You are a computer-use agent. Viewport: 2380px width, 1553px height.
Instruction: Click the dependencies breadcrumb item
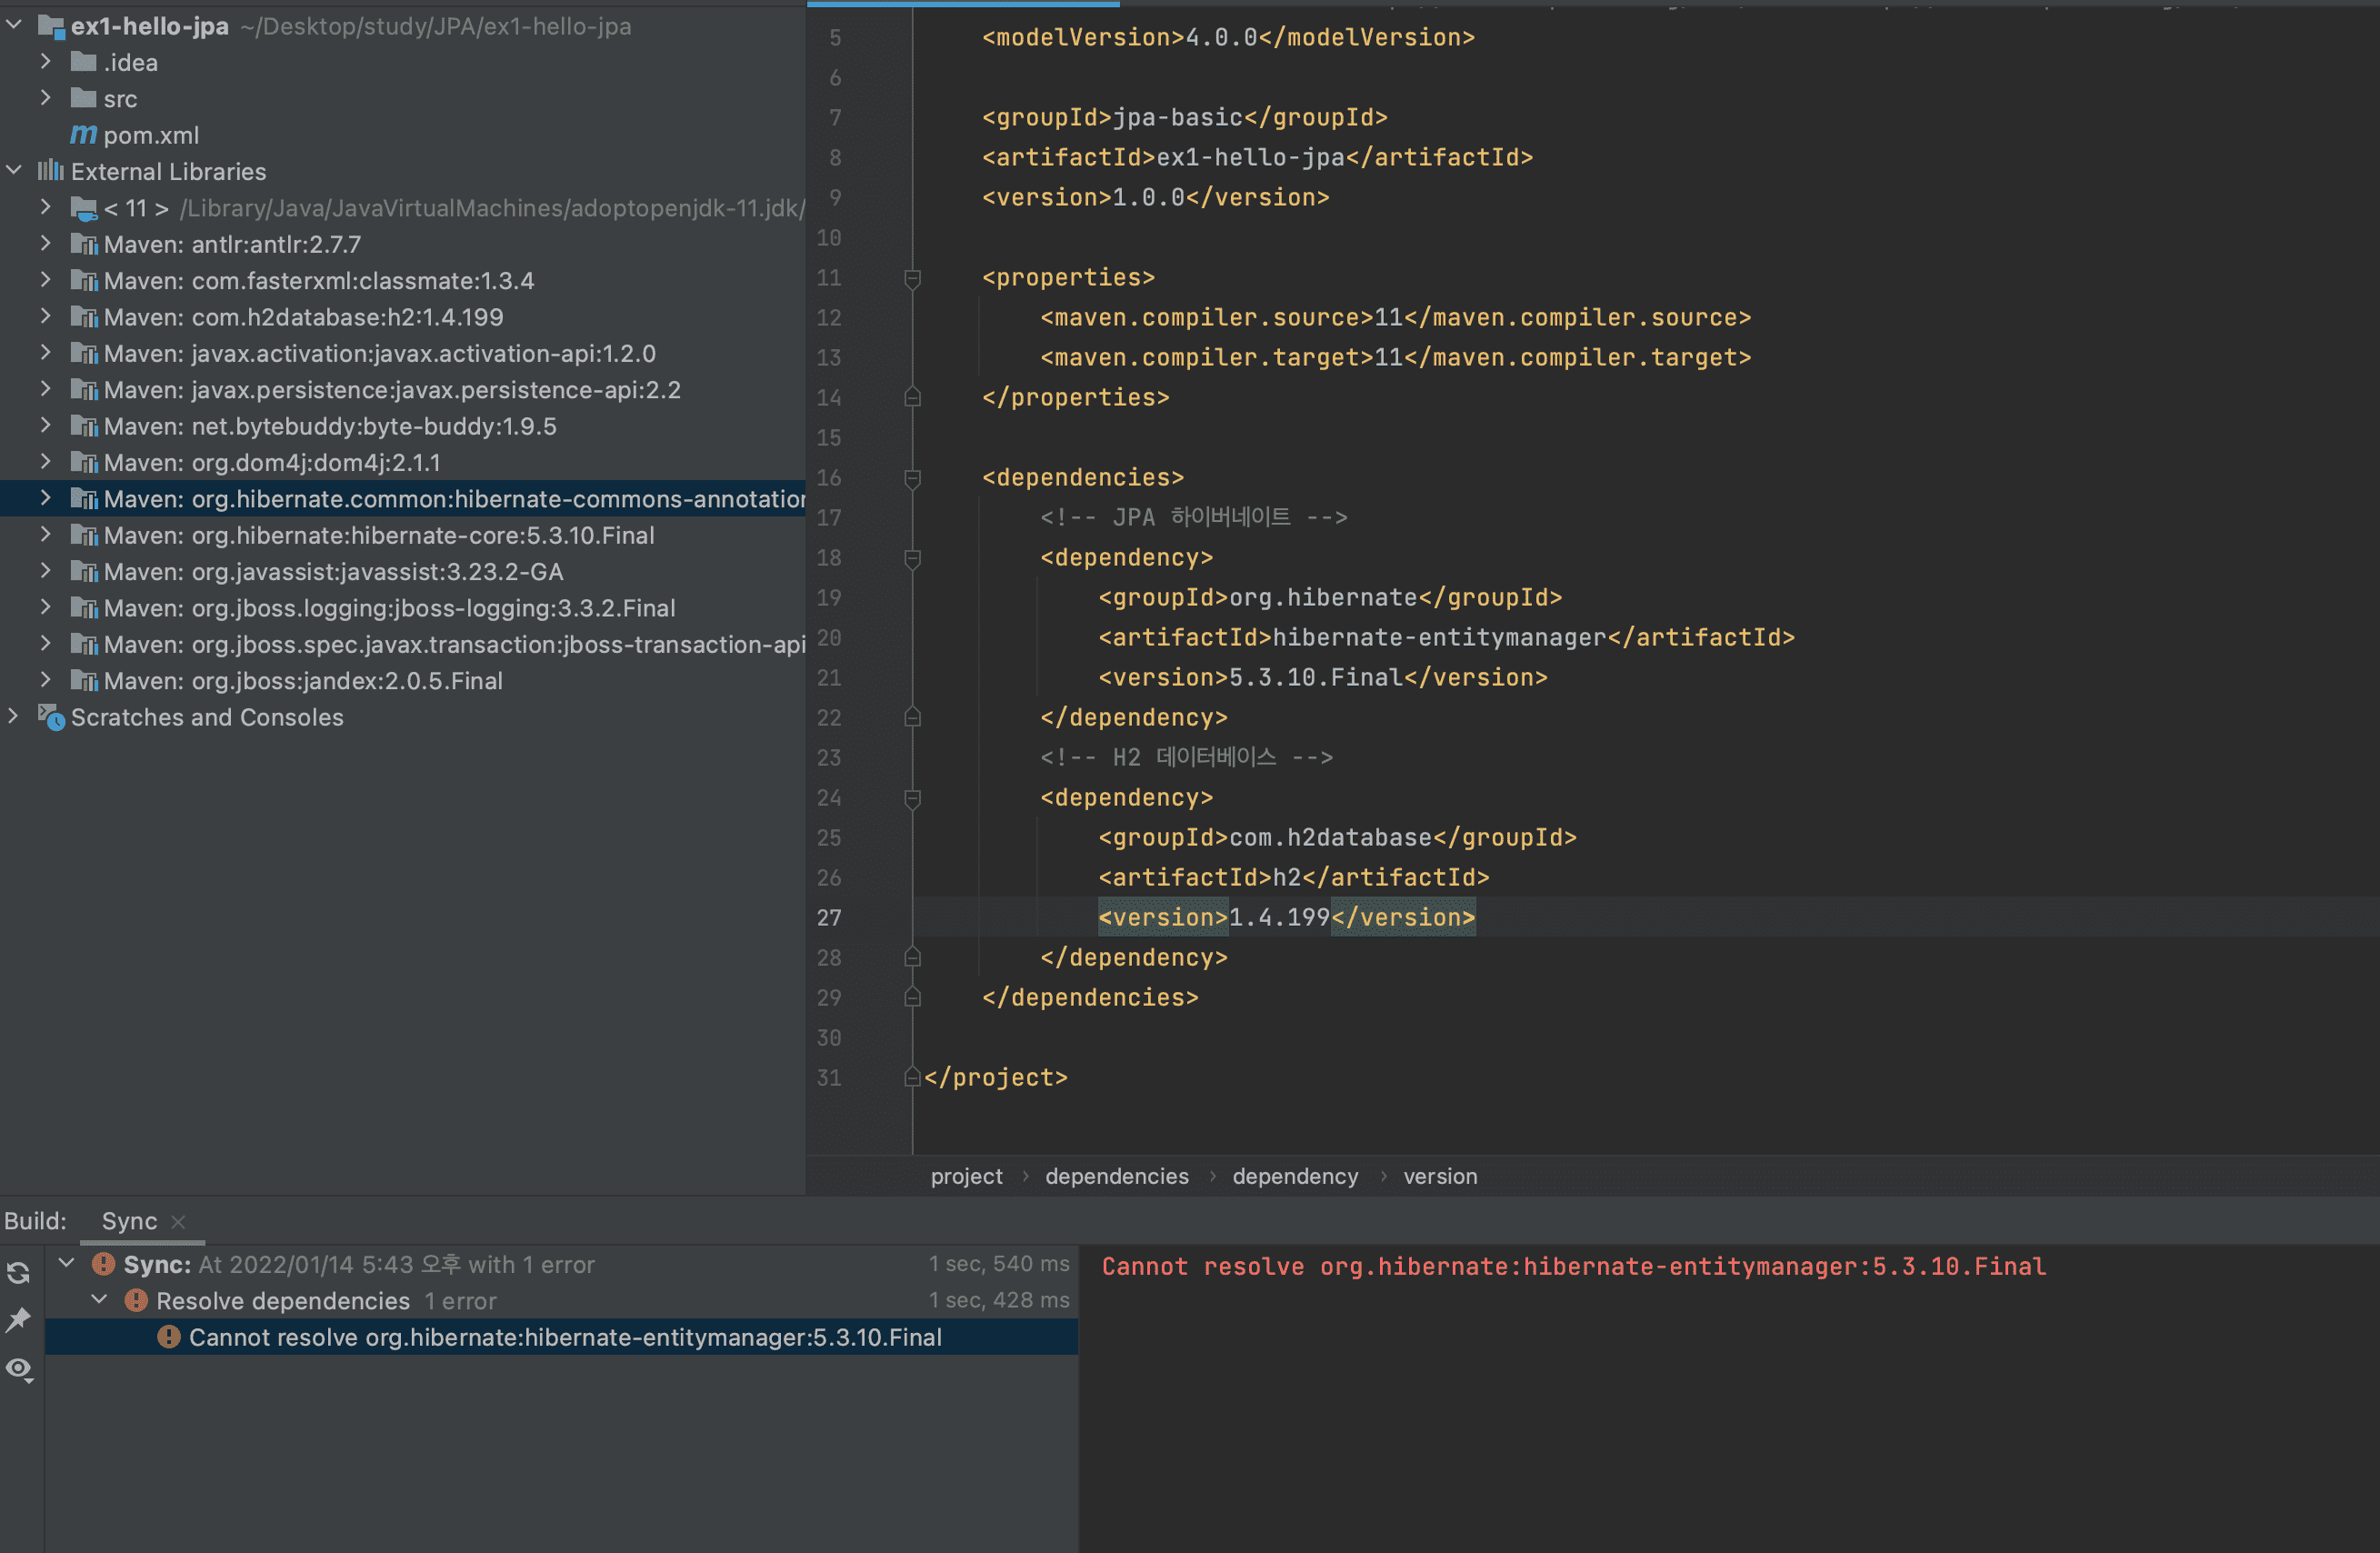1116,1176
